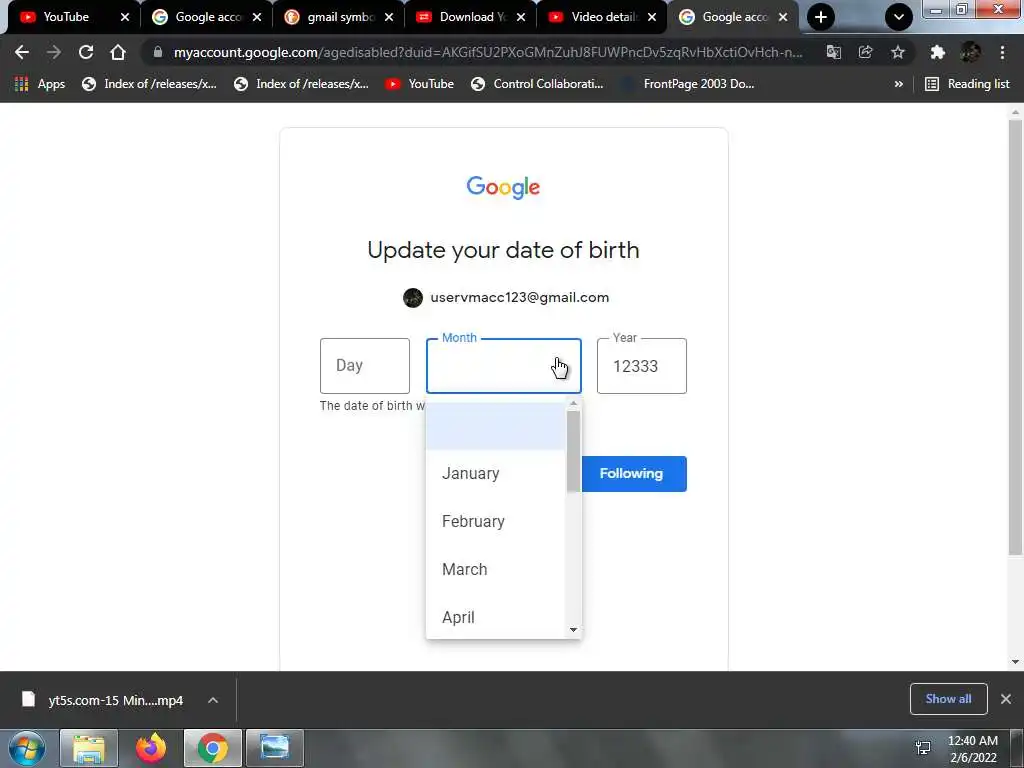Open the downloaded yt5s.com mp4 file
Viewport: 1024px width, 768px height.
click(x=103, y=700)
